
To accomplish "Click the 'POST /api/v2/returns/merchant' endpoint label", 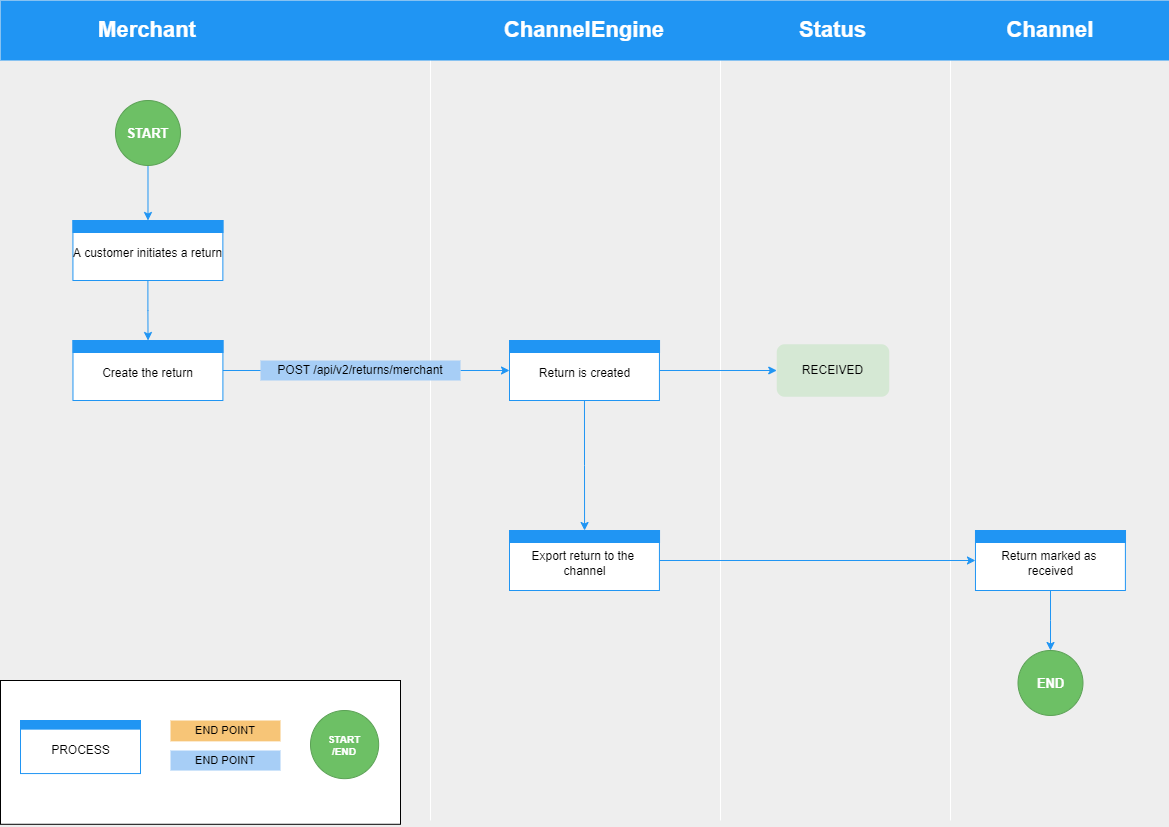I will pos(360,370).
